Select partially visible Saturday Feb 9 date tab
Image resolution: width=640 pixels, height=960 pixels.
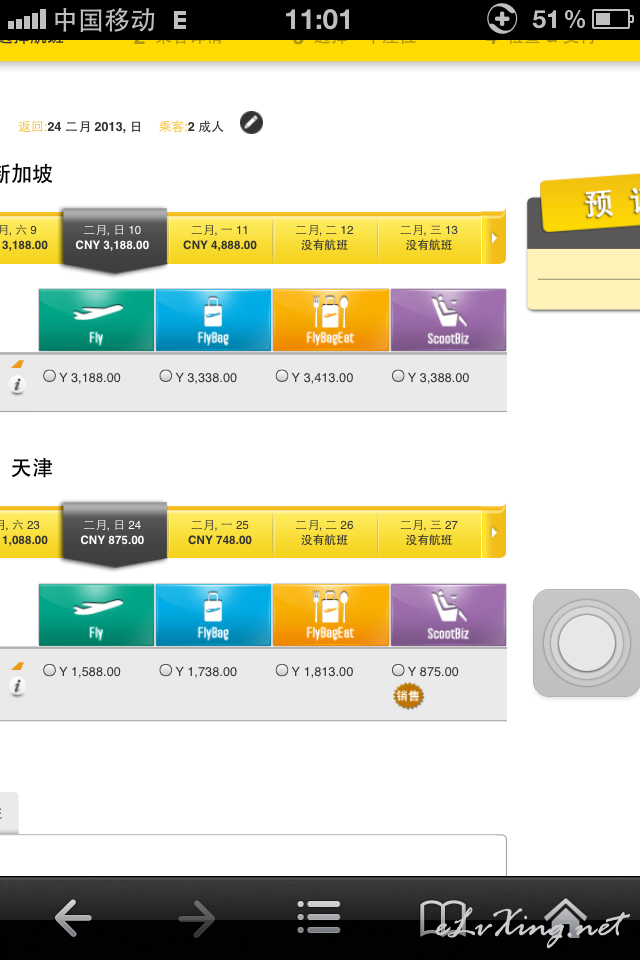point(30,238)
